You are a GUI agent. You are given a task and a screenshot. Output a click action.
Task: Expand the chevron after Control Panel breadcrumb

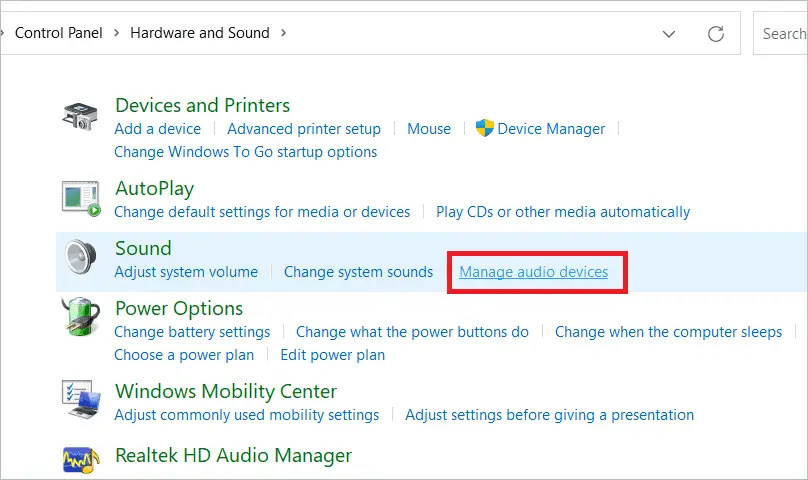pyautogui.click(x=116, y=33)
